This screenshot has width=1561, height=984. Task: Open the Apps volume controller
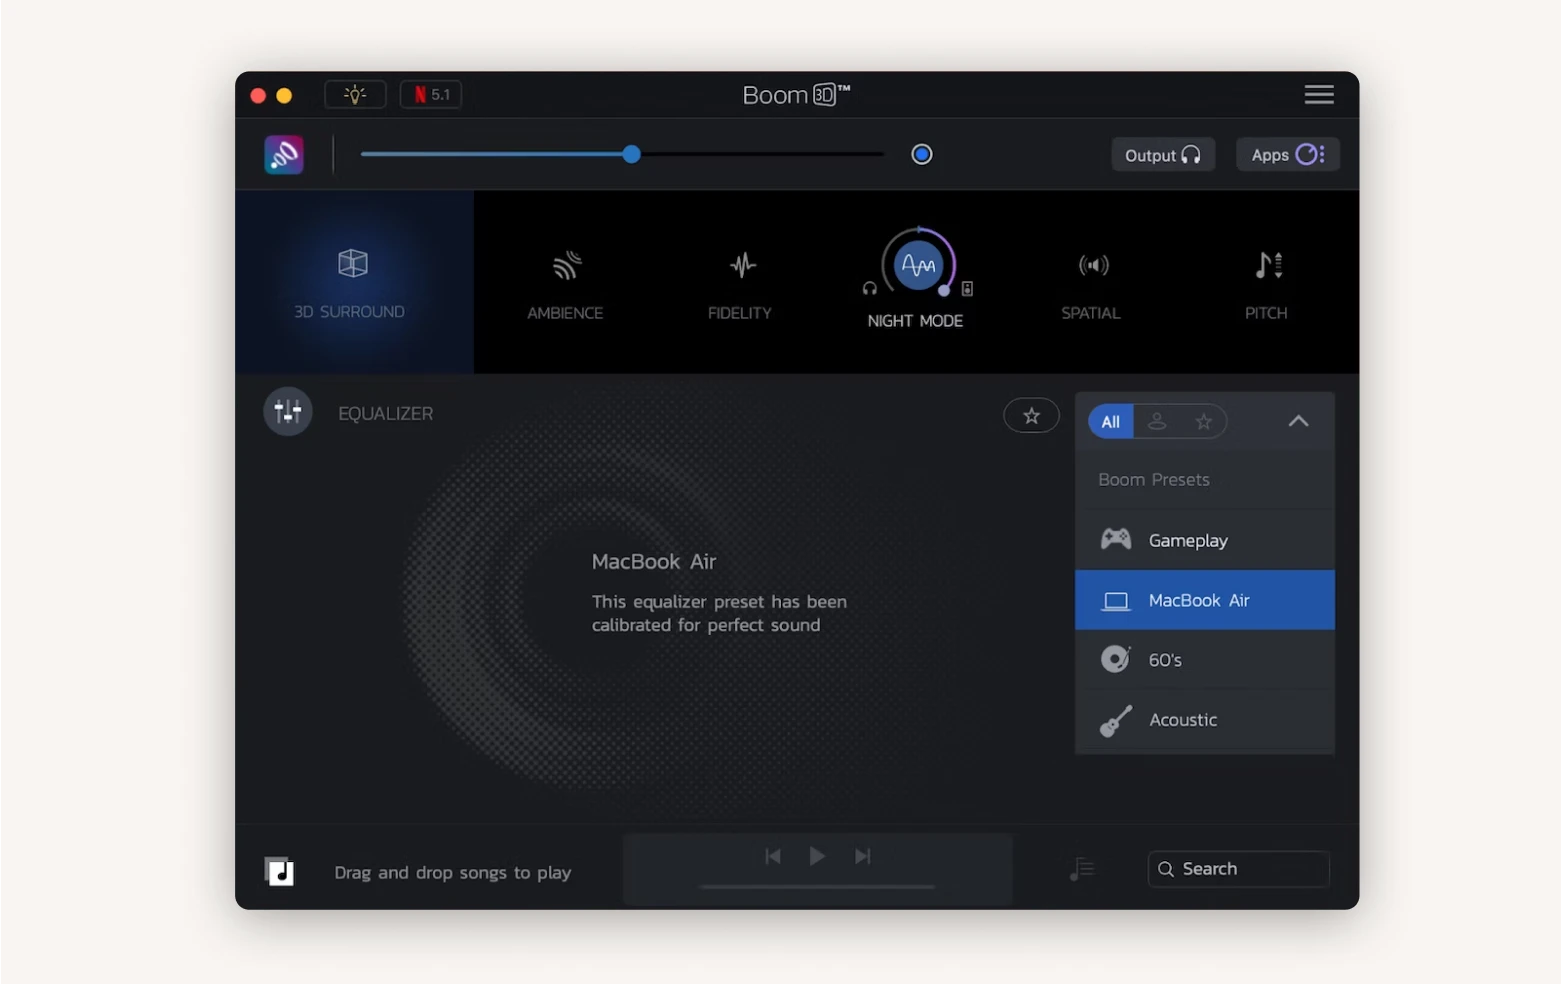[1288, 155]
